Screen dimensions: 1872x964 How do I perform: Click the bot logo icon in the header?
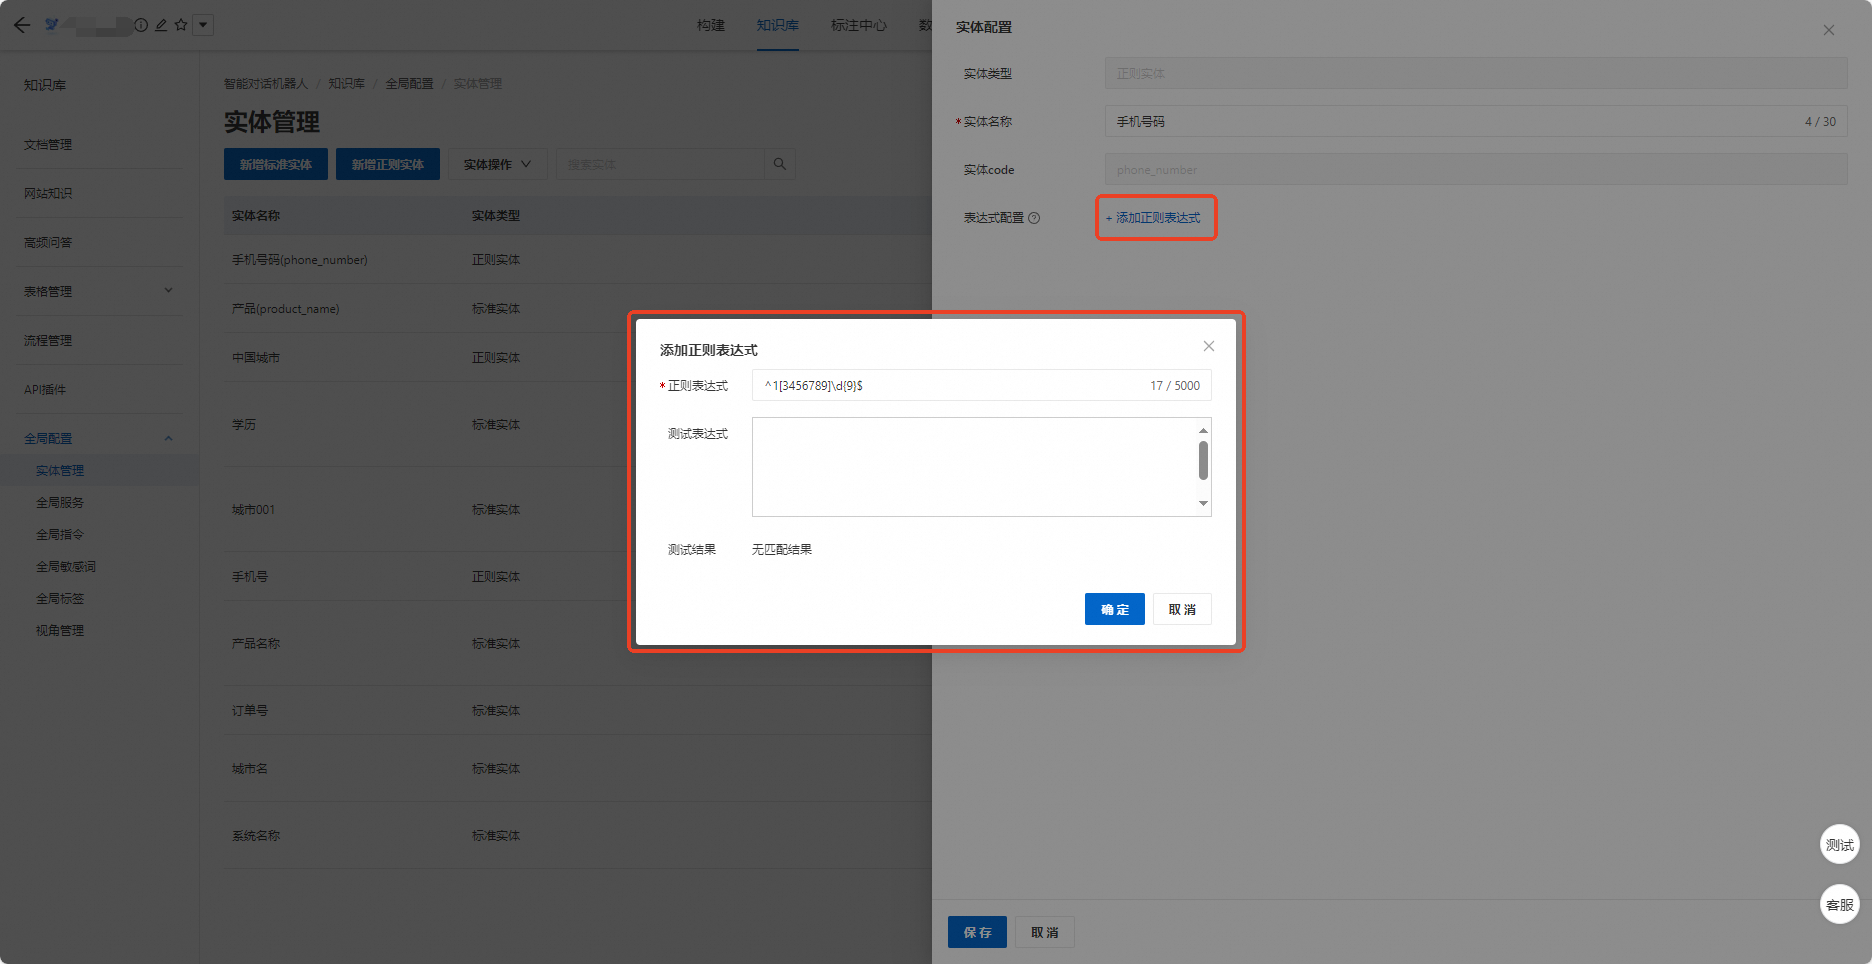(x=52, y=24)
